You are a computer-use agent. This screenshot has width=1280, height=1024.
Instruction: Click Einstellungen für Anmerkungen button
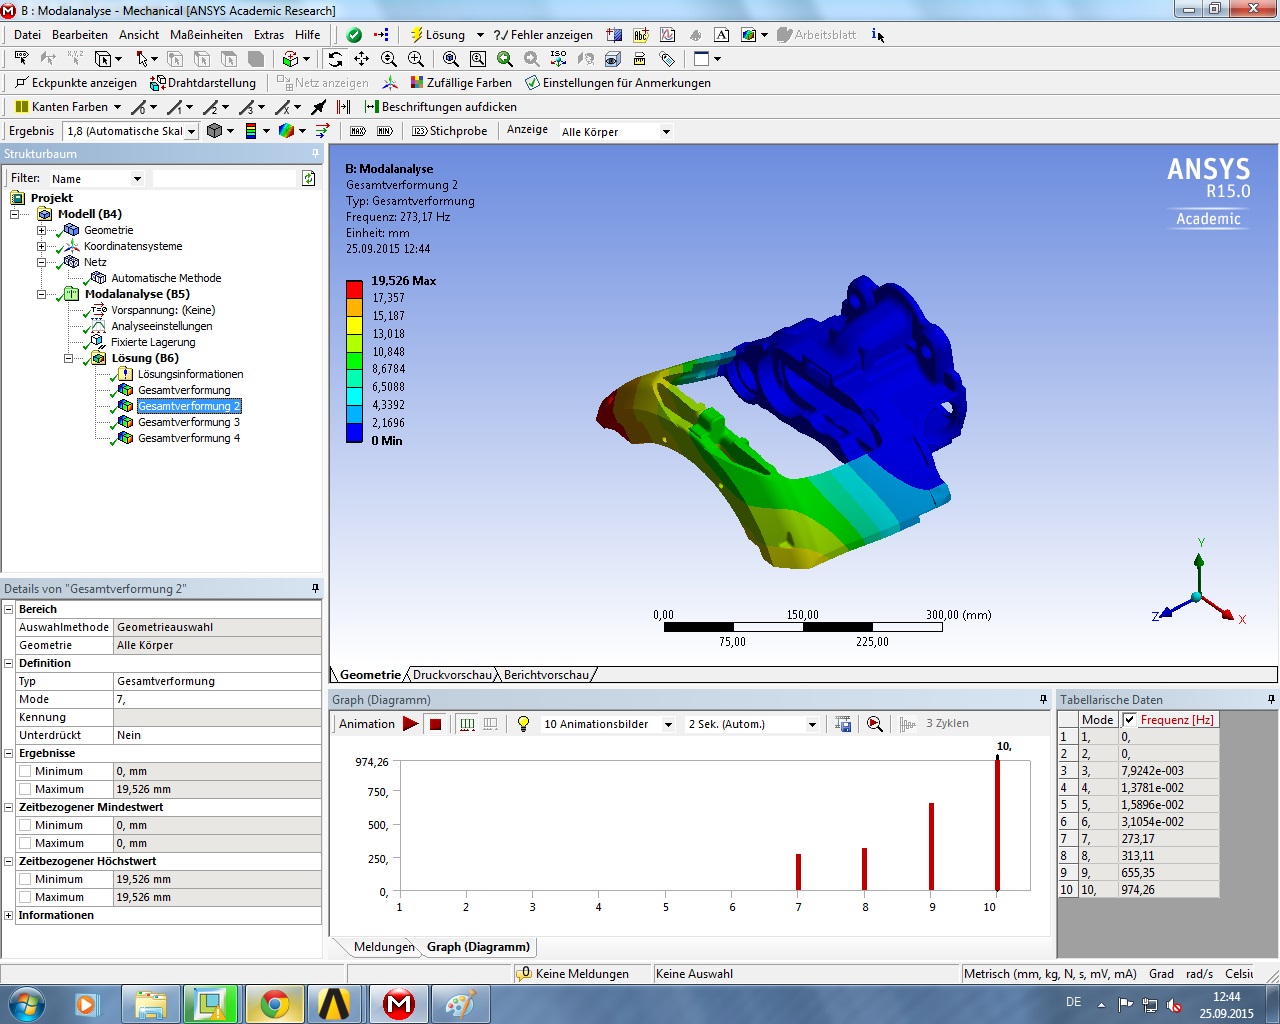click(618, 83)
